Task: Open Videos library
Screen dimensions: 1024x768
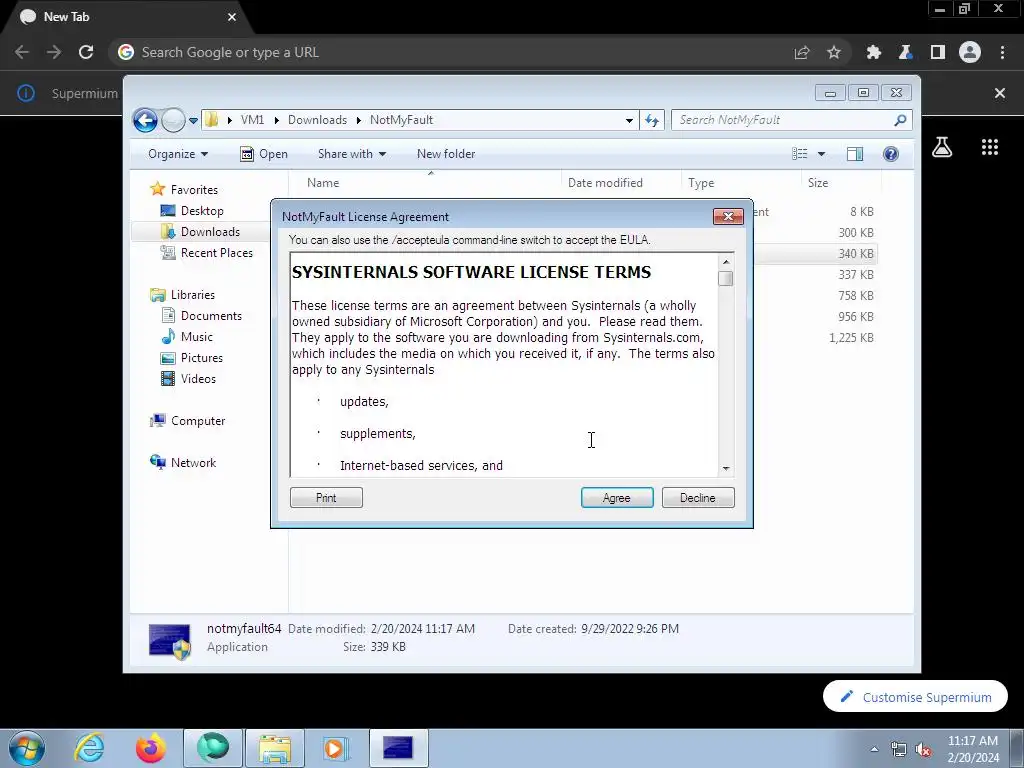Action: click(x=198, y=379)
